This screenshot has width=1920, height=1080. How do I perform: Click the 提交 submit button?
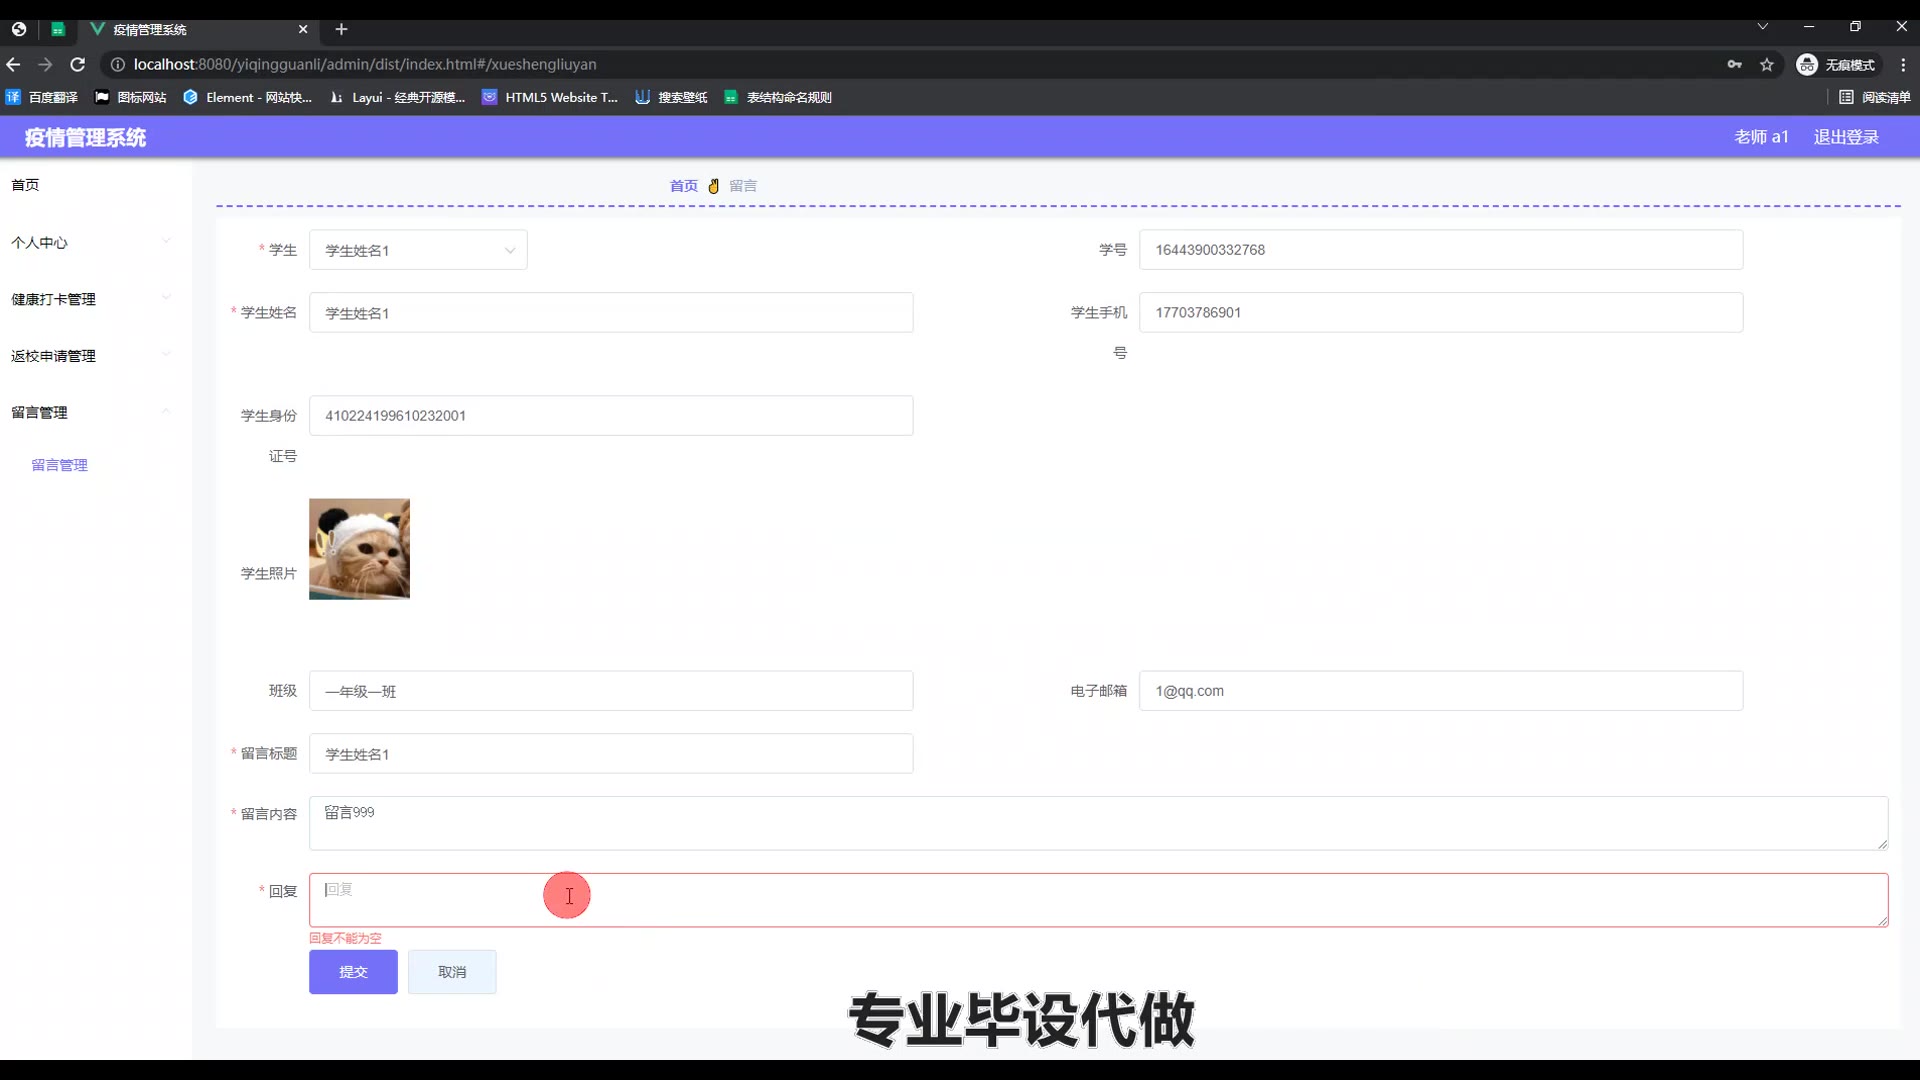[x=353, y=972]
